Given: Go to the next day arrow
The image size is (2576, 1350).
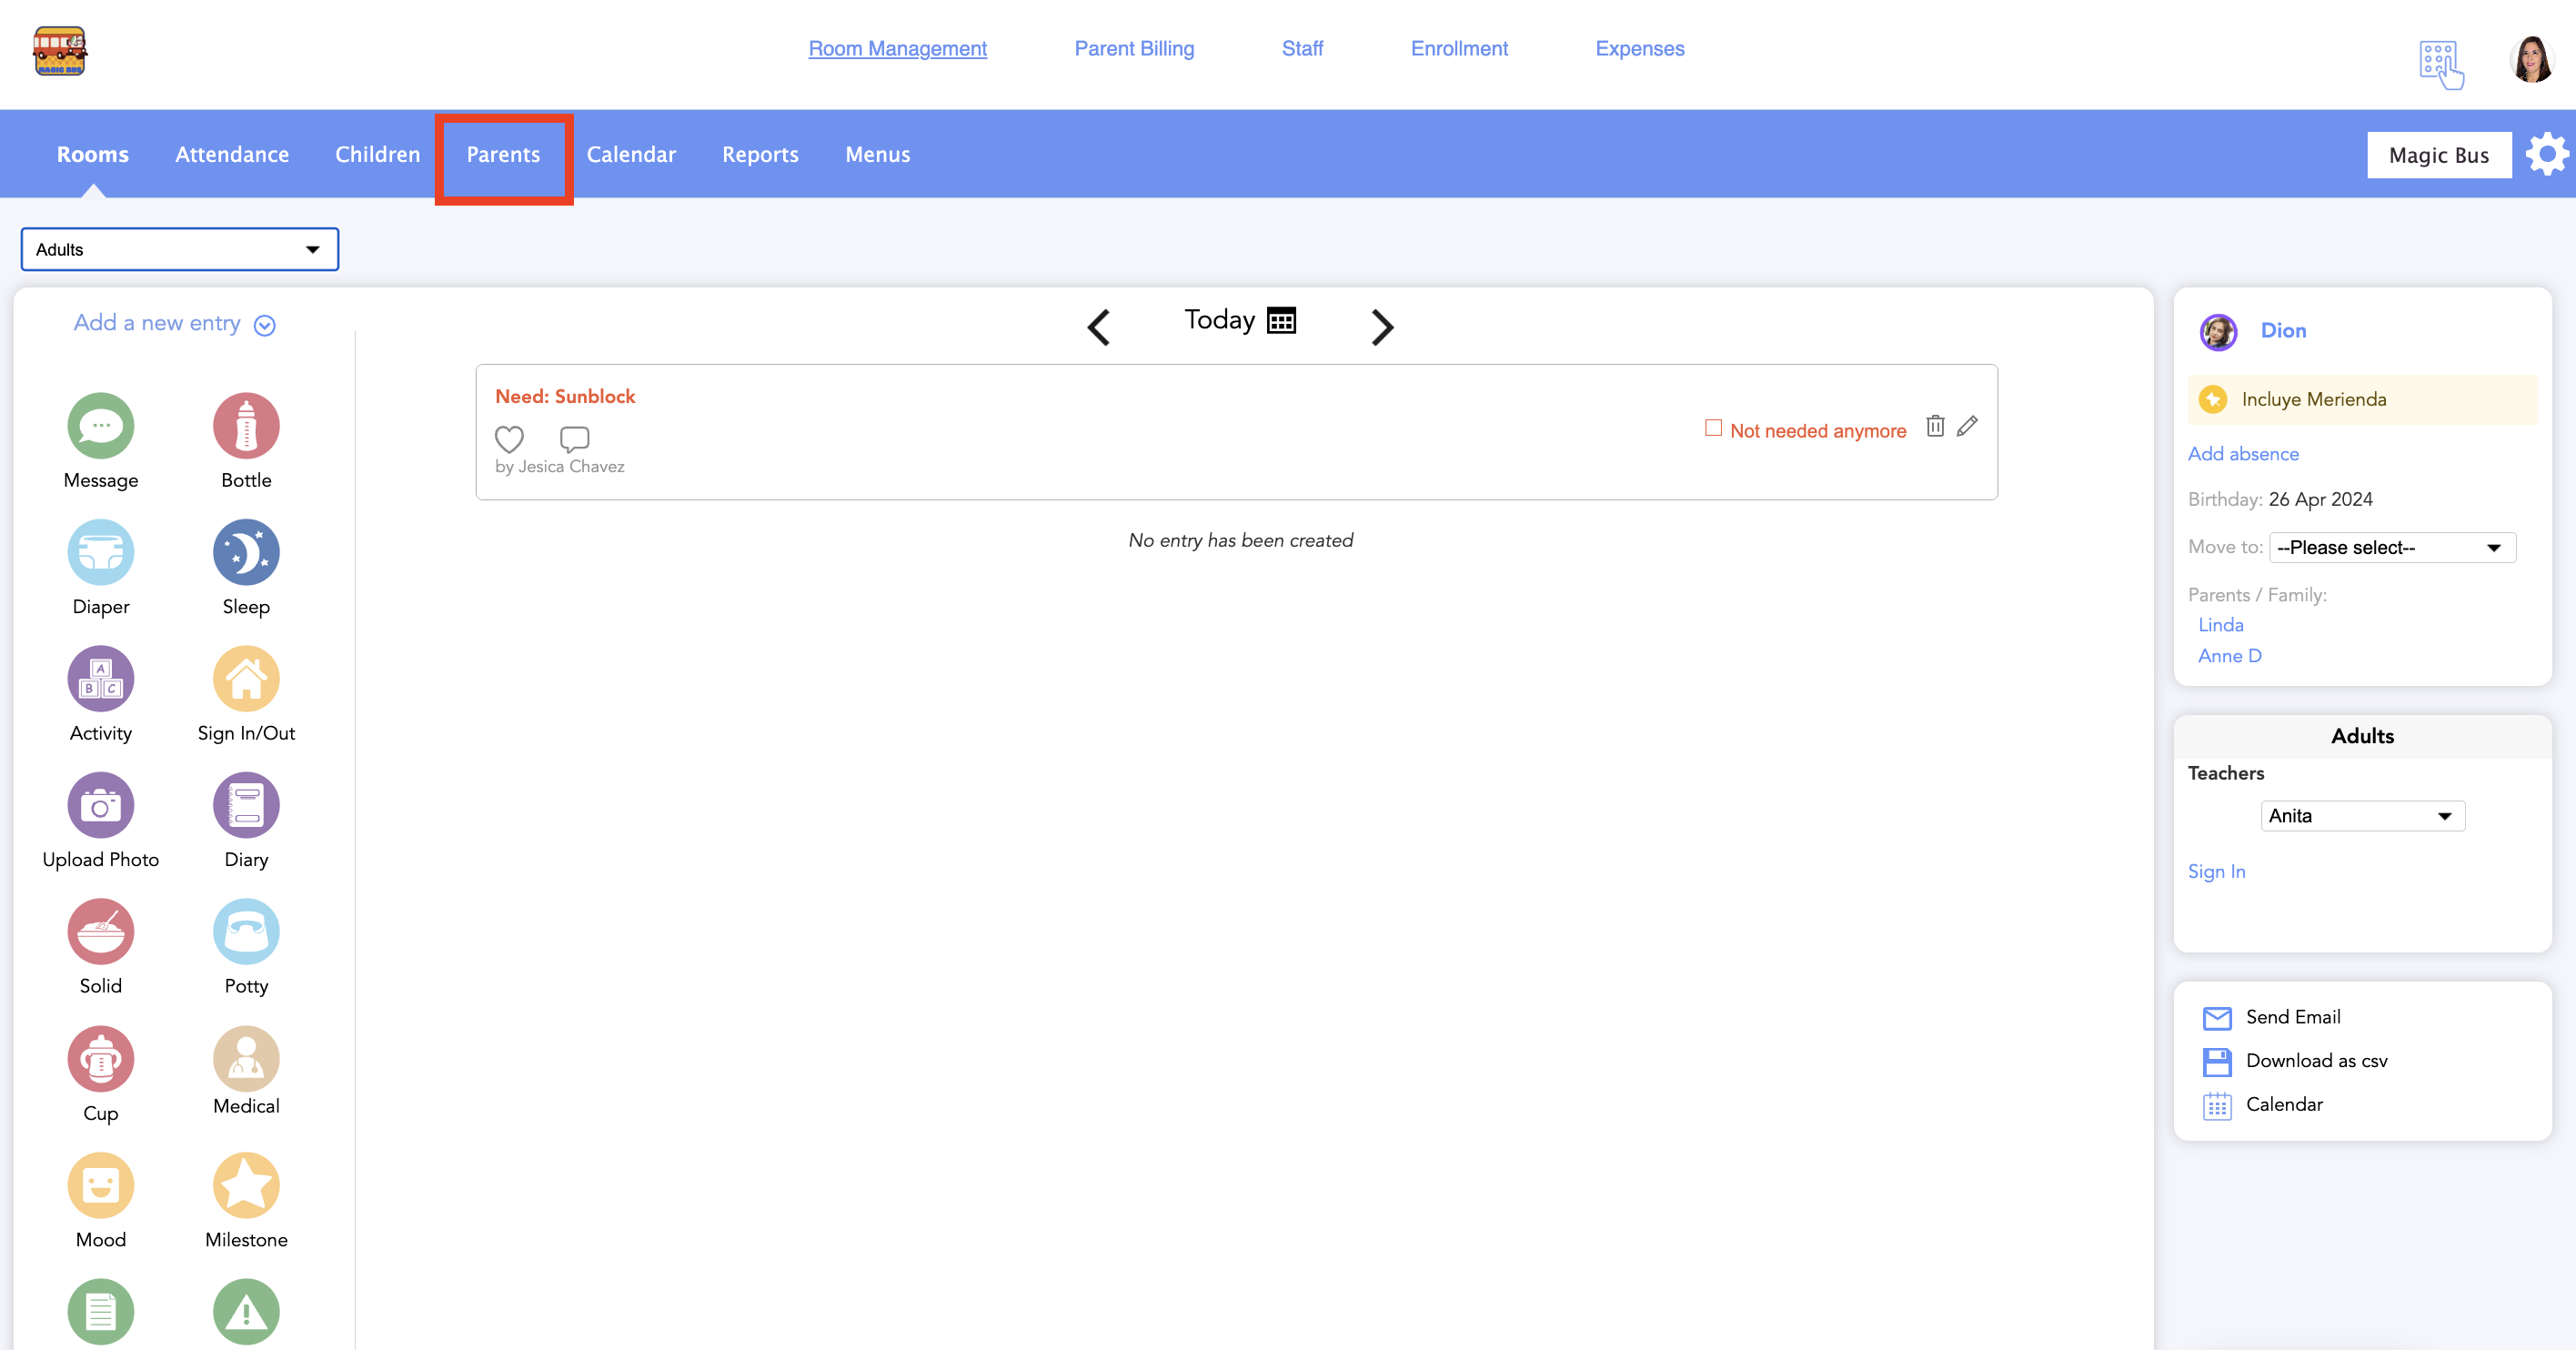Looking at the screenshot, I should click(1381, 326).
